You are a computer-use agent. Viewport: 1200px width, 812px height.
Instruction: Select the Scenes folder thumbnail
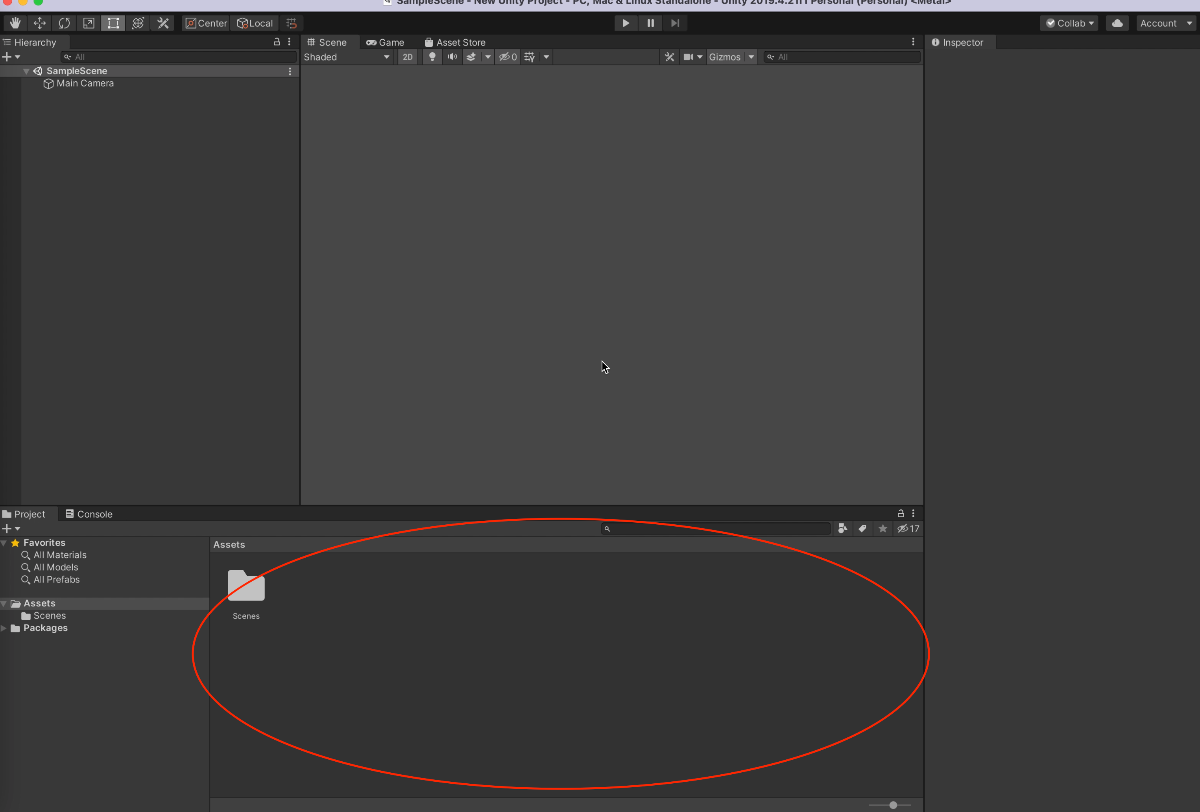(246, 586)
